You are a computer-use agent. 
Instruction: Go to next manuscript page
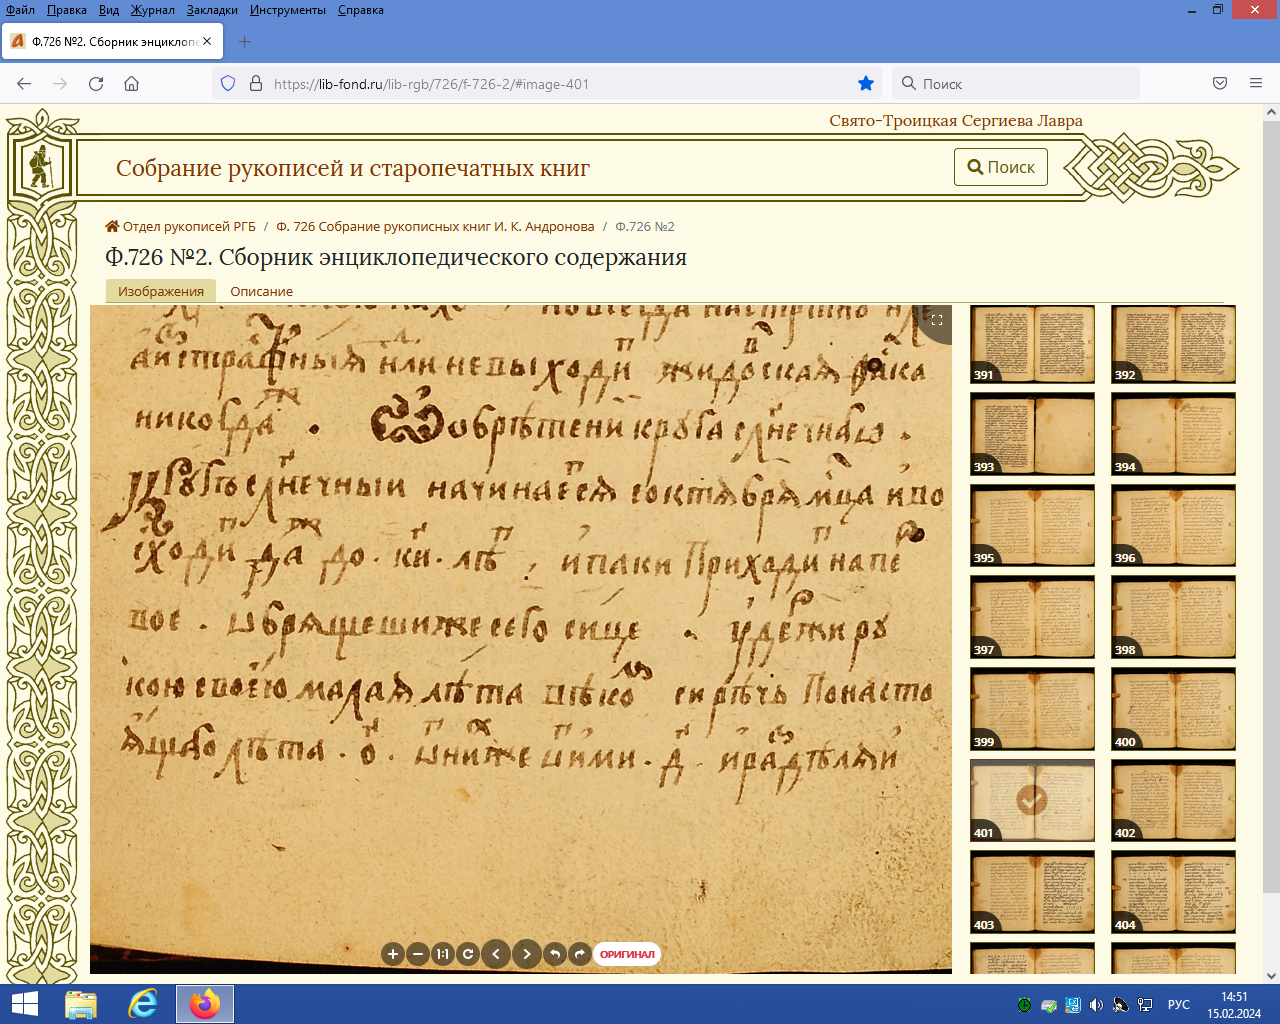coord(527,954)
